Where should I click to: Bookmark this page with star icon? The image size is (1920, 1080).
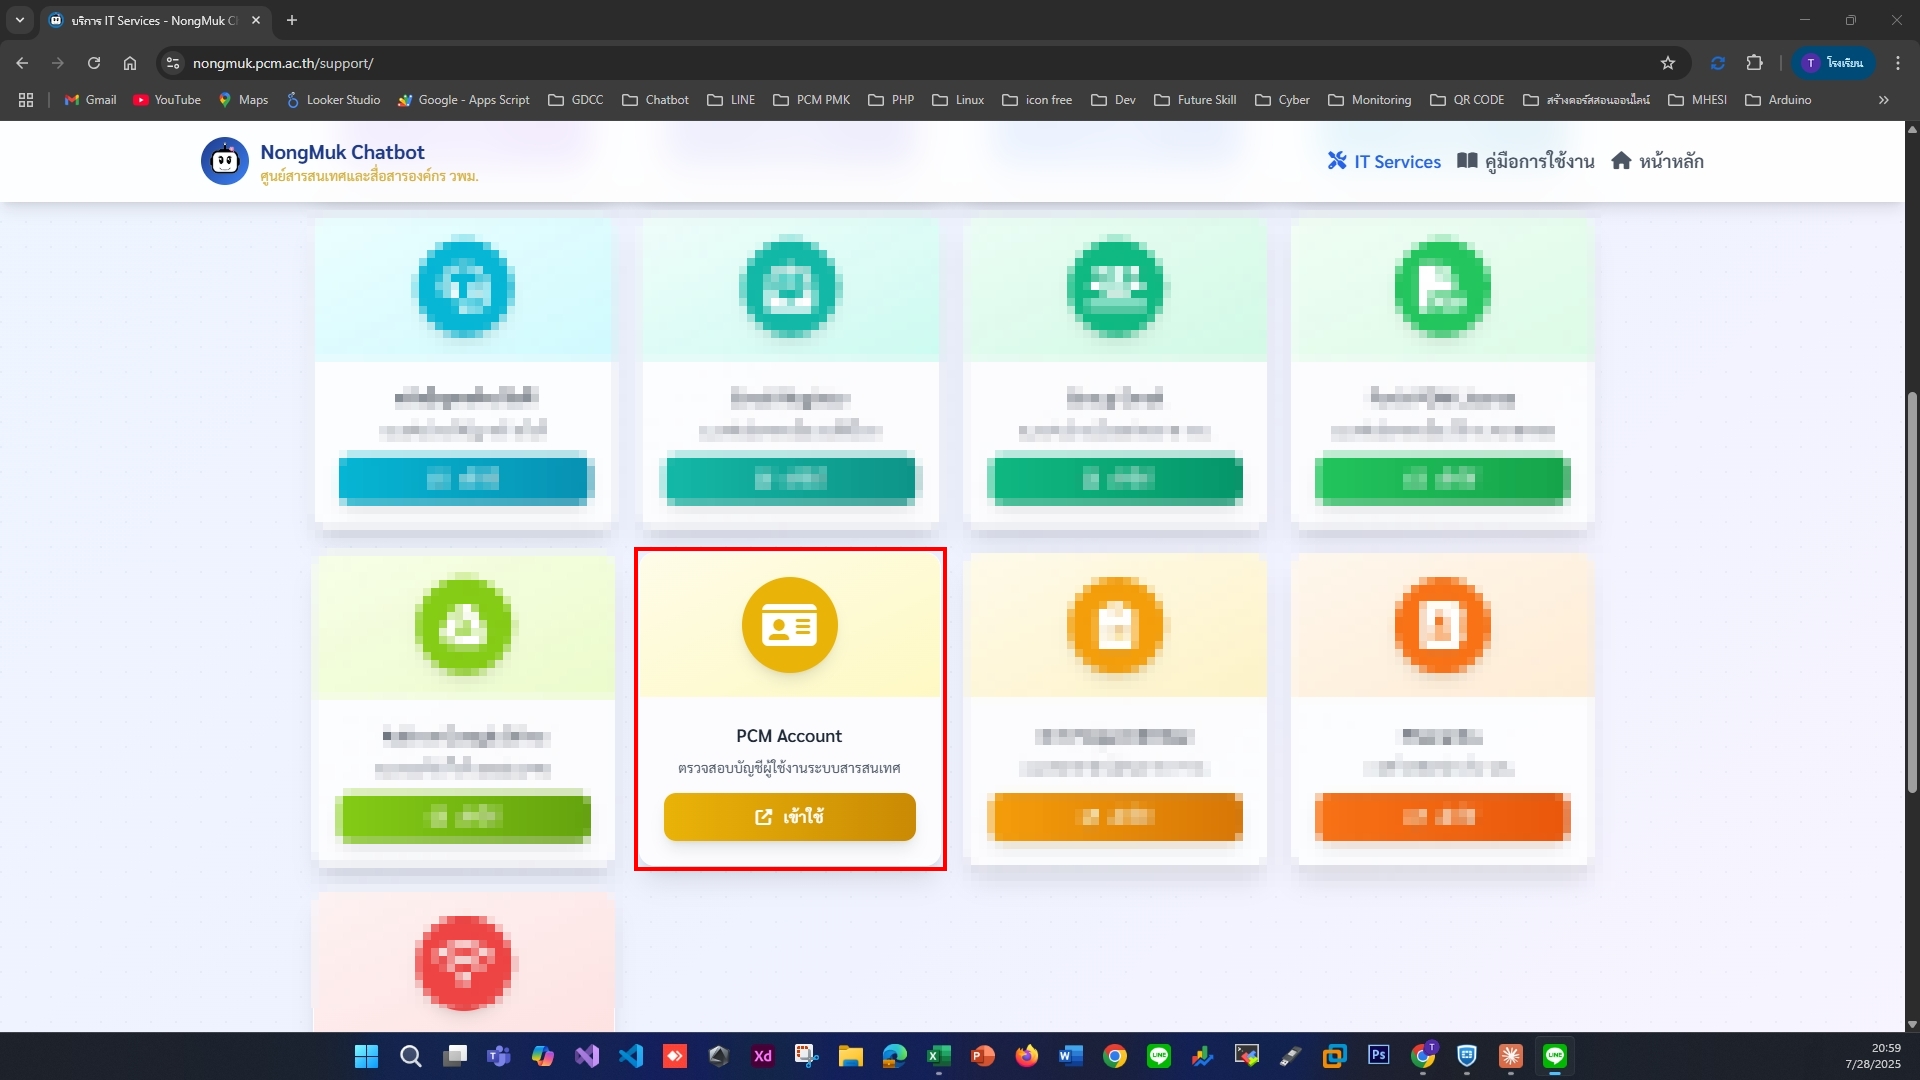coord(1667,63)
